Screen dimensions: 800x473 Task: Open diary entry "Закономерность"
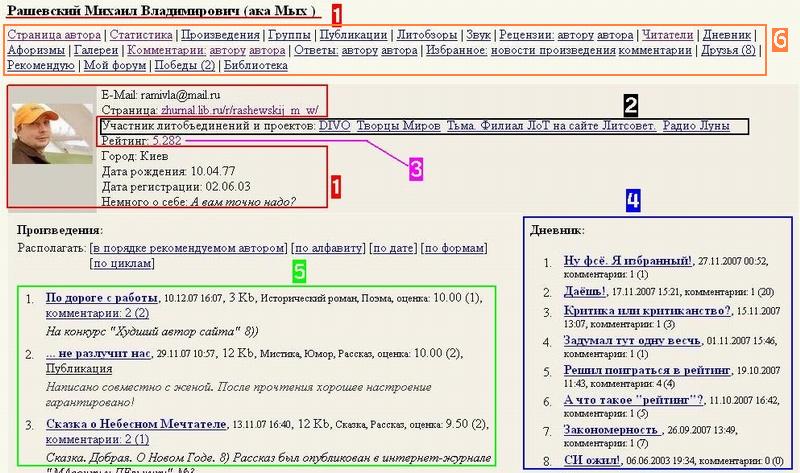pyautogui.click(x=610, y=430)
